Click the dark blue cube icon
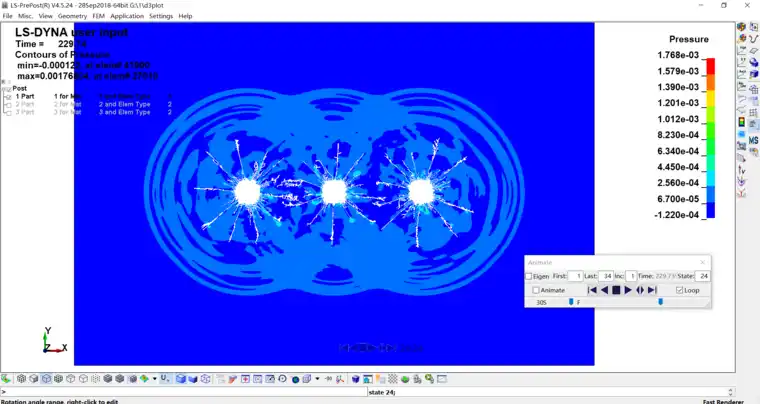This screenshot has height=404, width=760. coord(356,379)
